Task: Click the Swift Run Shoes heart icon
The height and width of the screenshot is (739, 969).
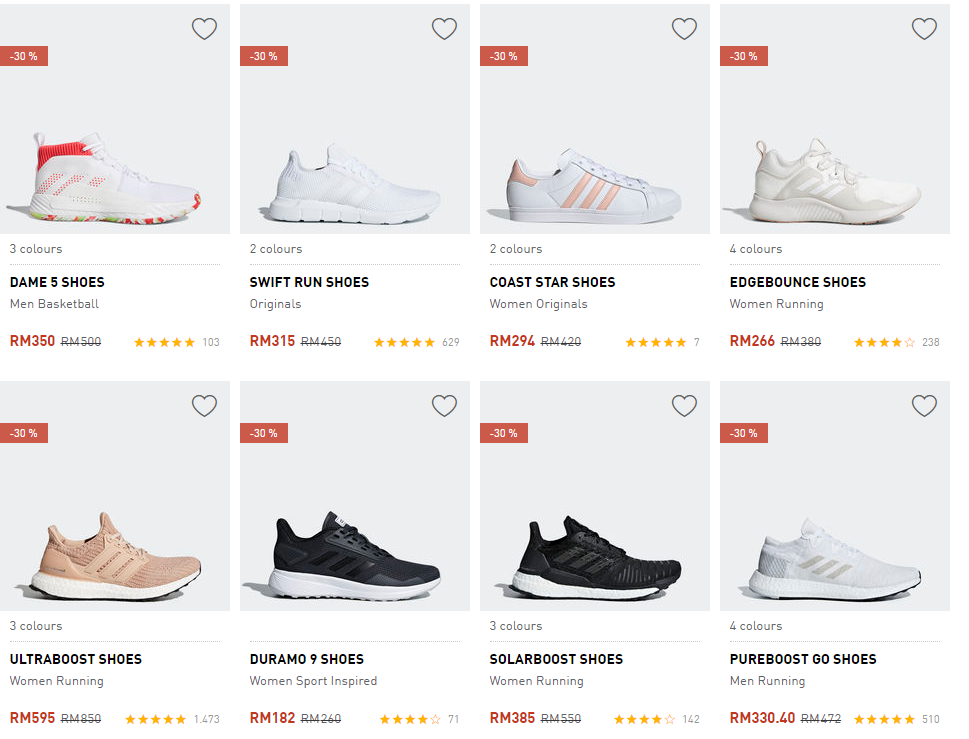Action: (444, 29)
